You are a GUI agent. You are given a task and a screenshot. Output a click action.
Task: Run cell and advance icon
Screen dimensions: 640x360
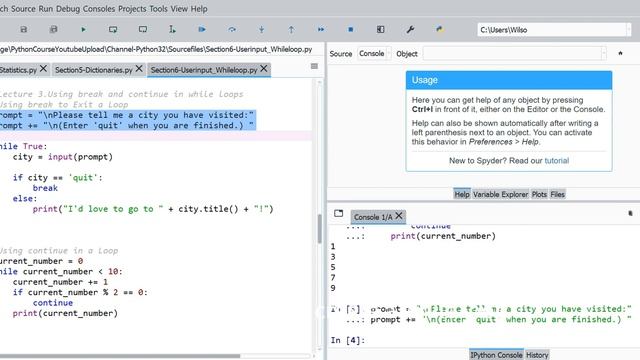[x=143, y=29]
